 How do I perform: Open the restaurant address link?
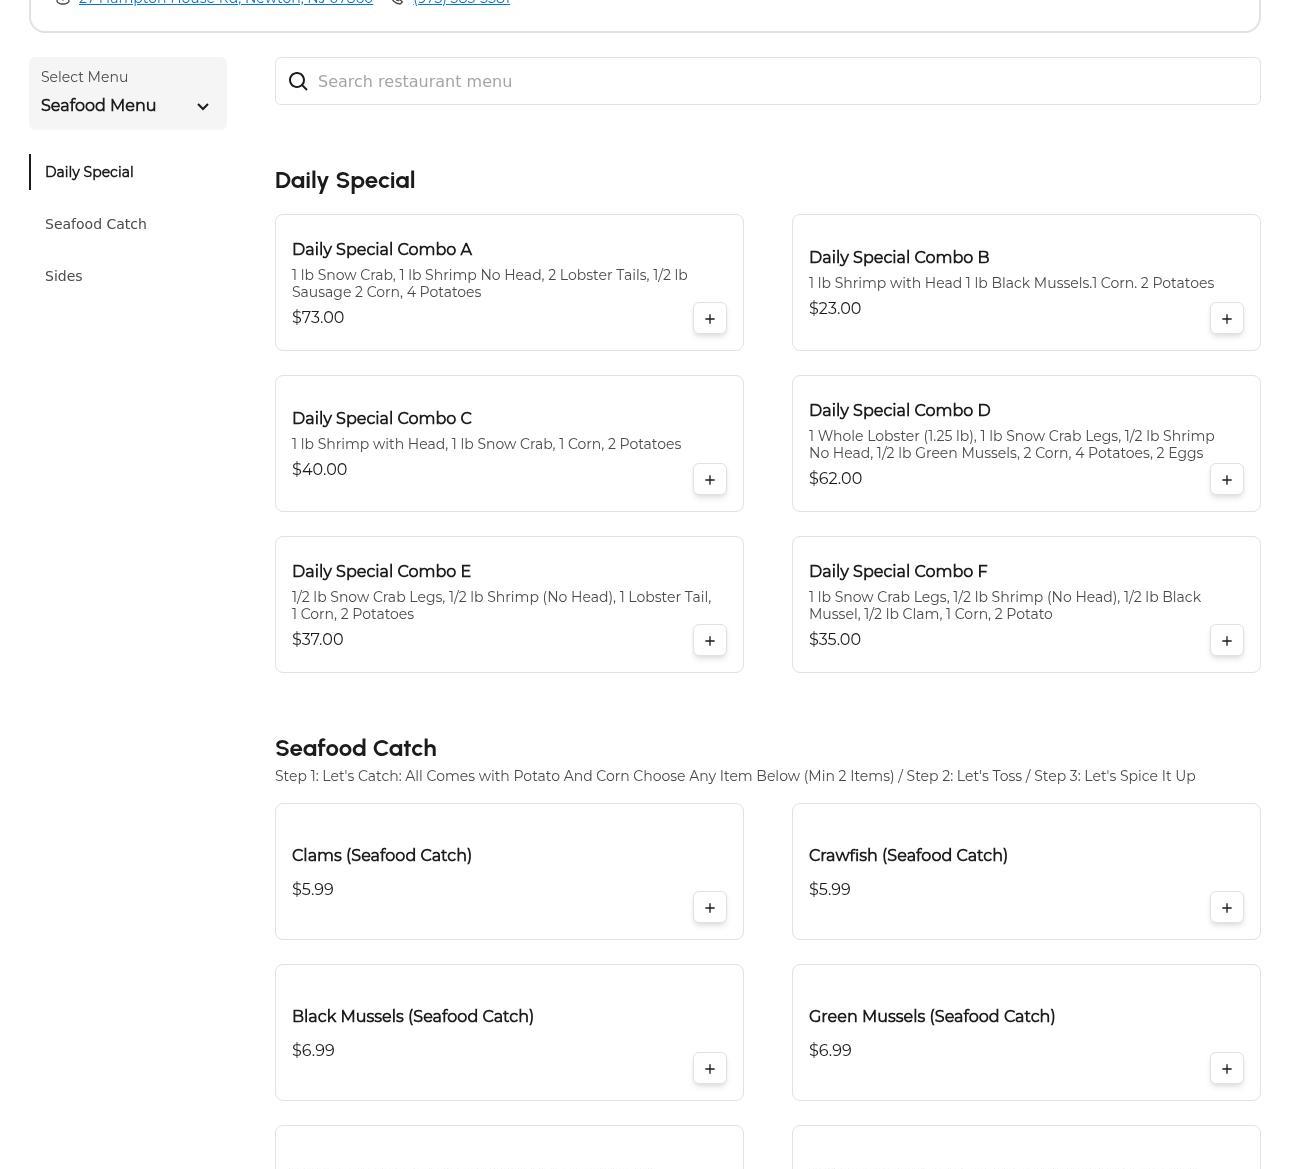click(x=225, y=3)
